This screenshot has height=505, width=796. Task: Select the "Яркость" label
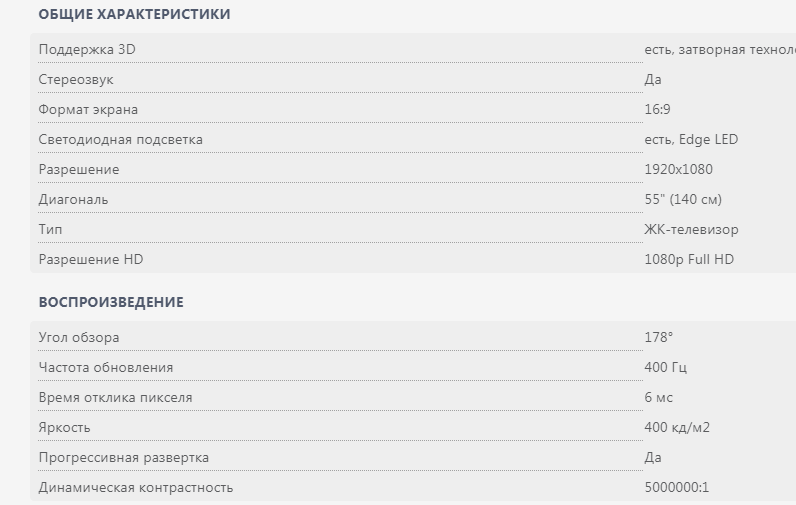(64, 427)
